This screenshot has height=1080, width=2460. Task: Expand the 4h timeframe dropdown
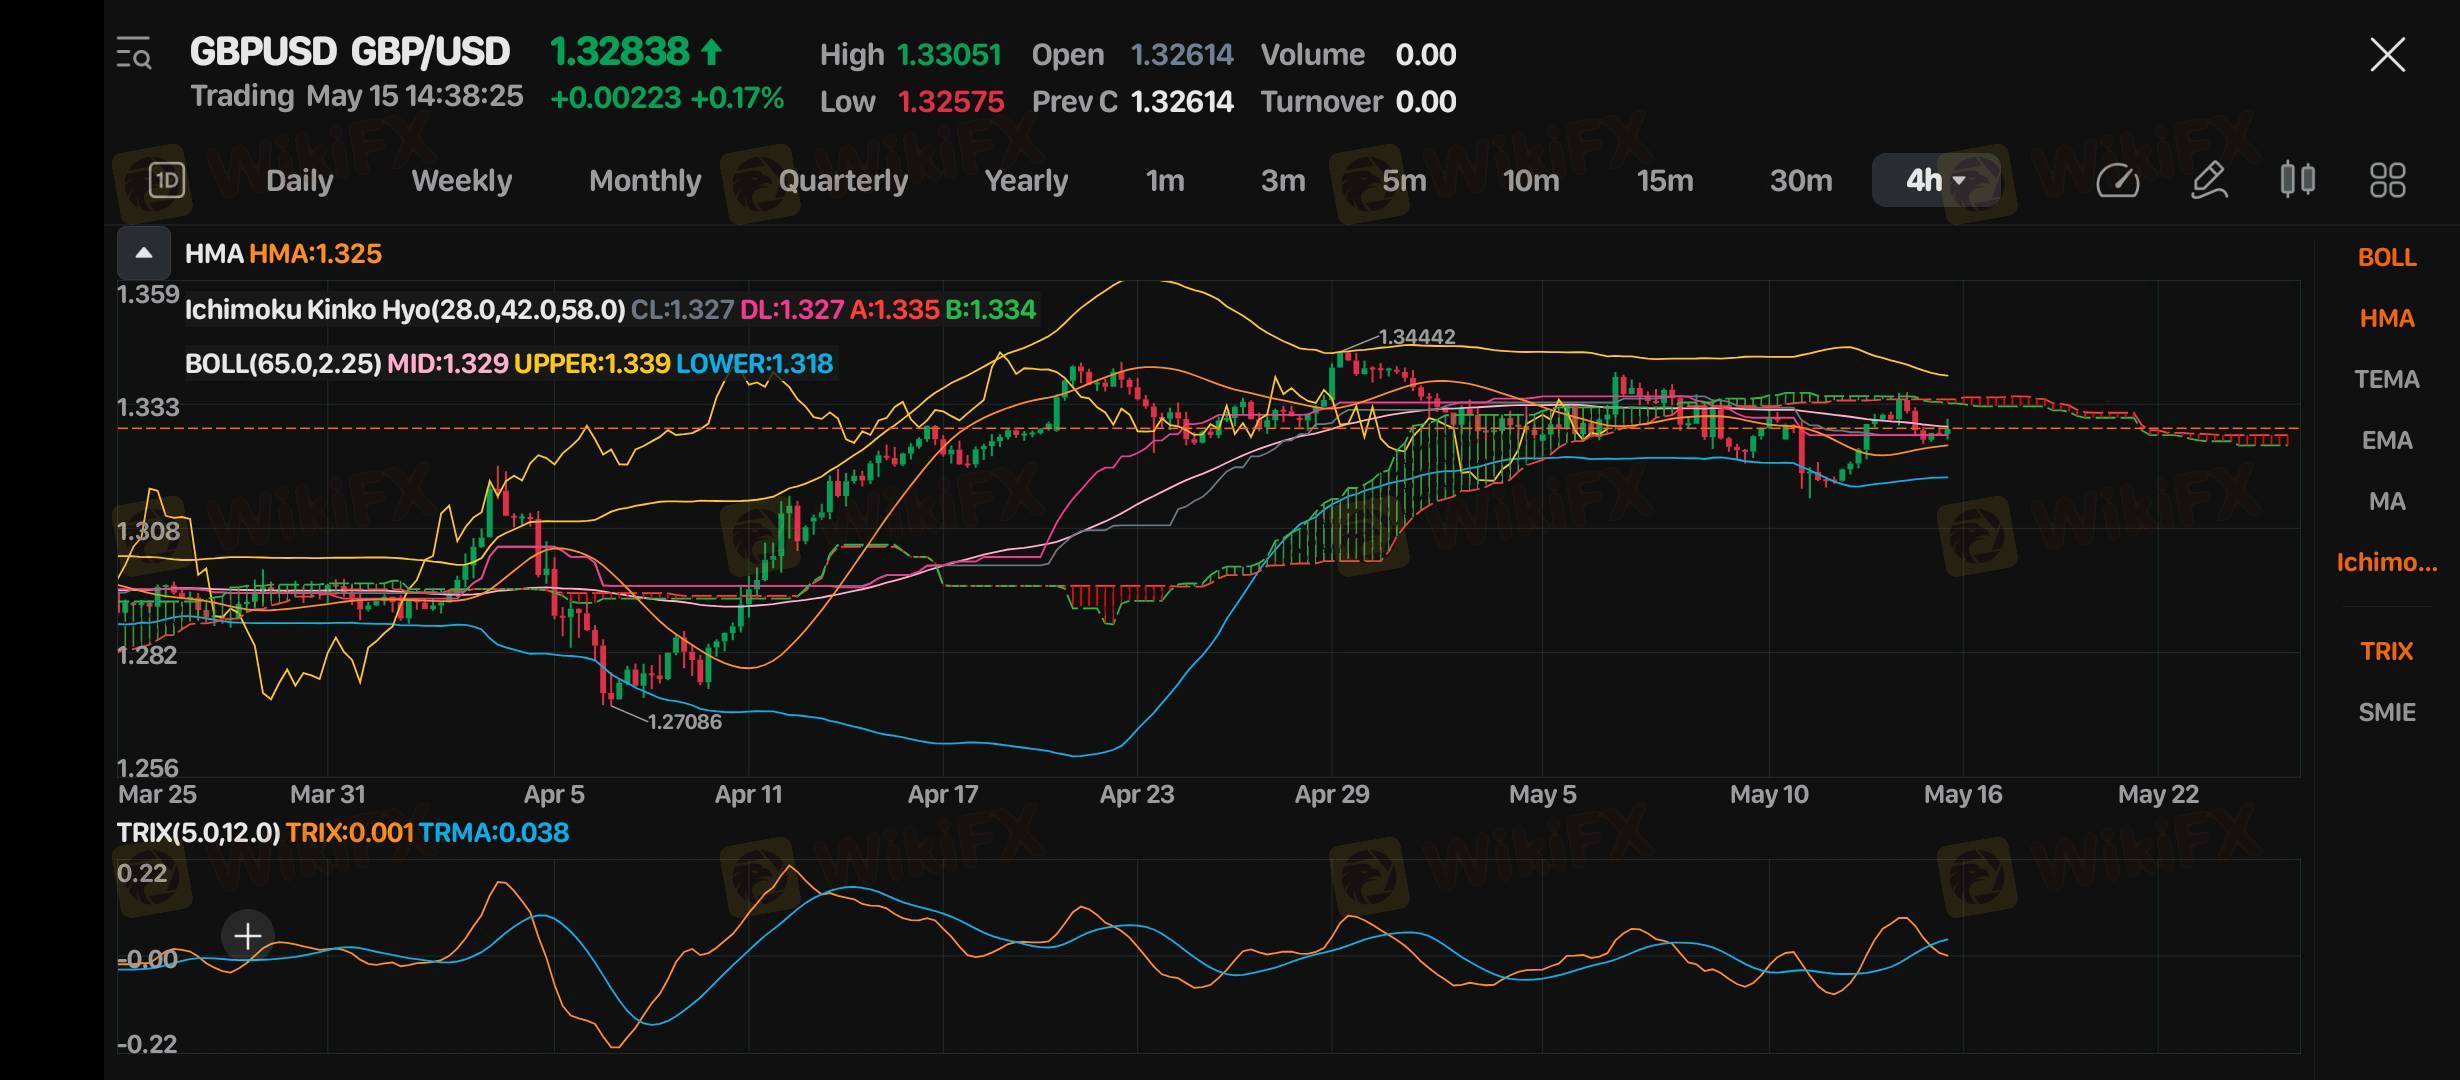point(1935,180)
